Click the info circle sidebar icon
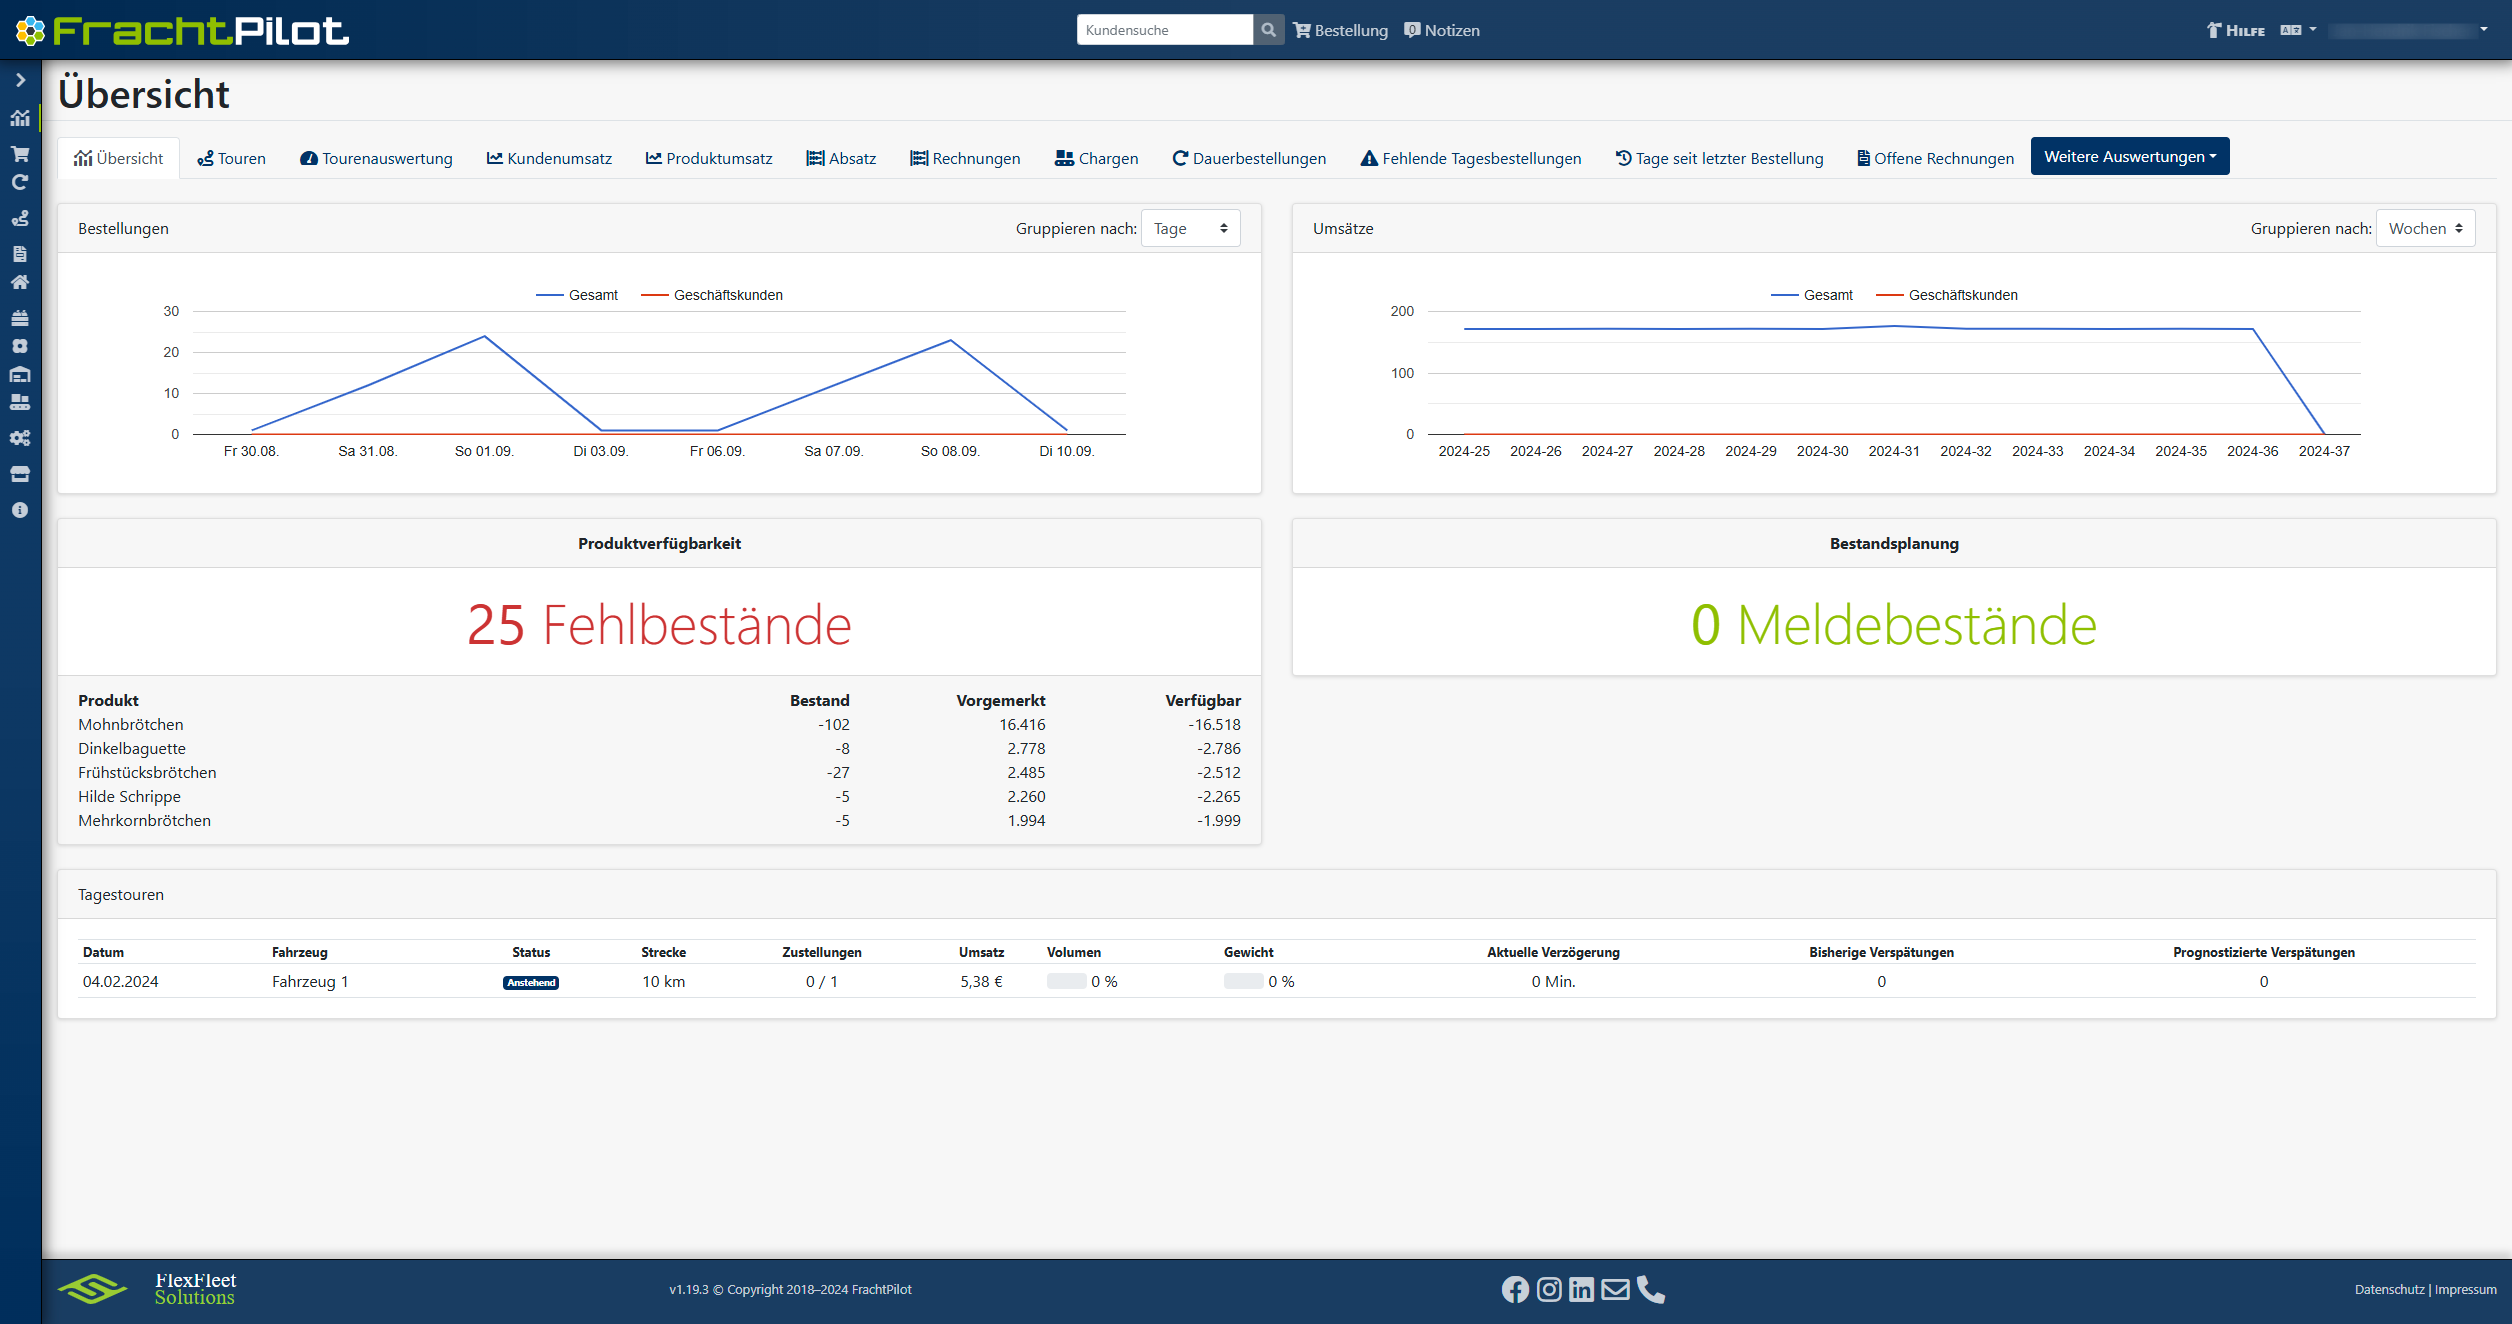Screen dimensions: 2512x1324 (x=20, y=510)
